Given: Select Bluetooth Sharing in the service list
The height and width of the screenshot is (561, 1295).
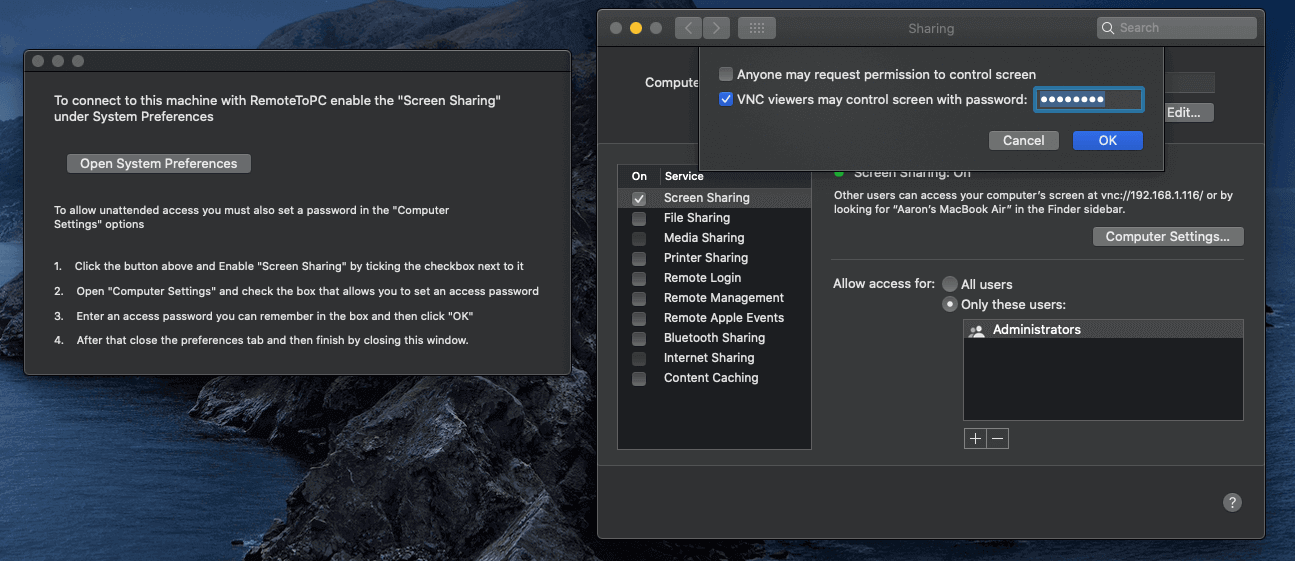Looking at the screenshot, I should pyautogui.click(x=714, y=338).
